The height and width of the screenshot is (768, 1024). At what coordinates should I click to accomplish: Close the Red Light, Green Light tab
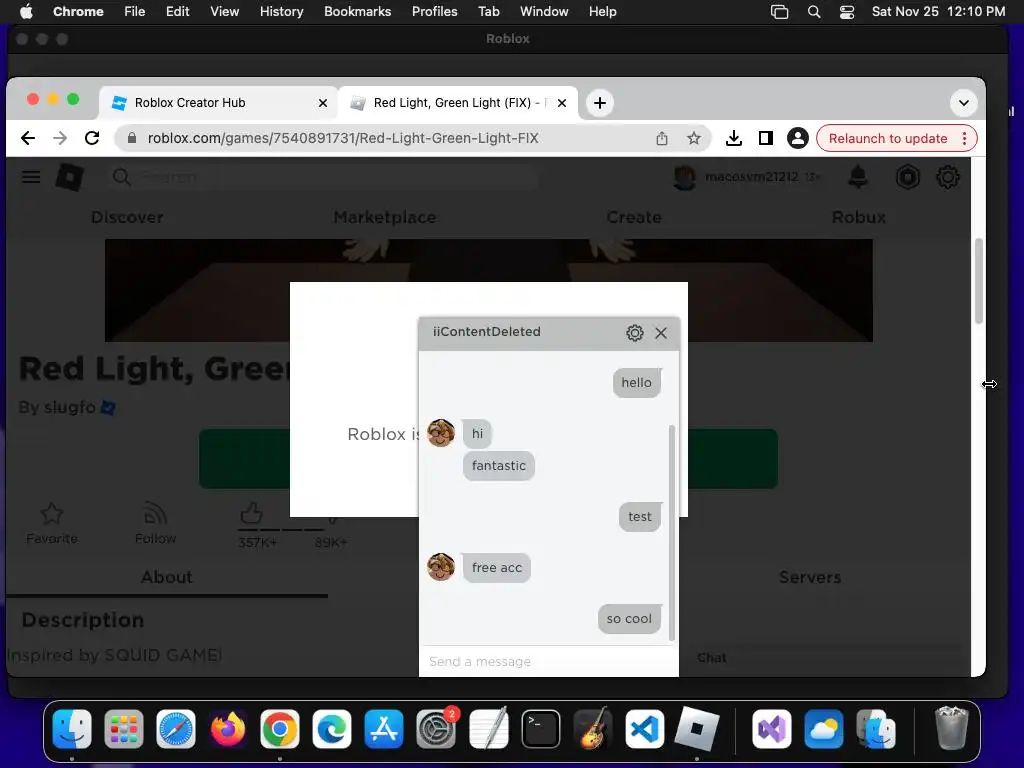pyautogui.click(x=562, y=103)
